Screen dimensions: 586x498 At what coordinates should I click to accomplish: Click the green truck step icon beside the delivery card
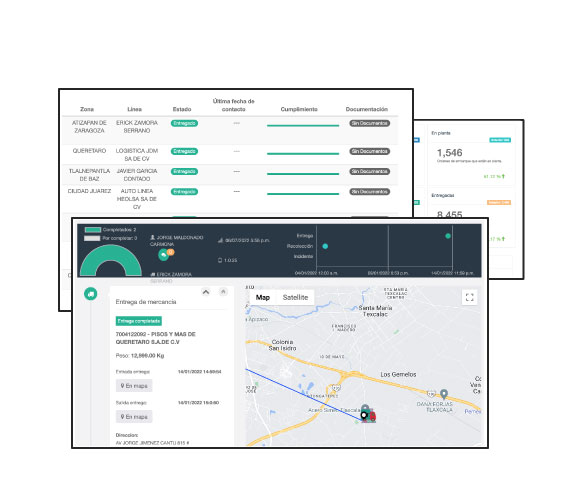pyautogui.click(x=90, y=294)
